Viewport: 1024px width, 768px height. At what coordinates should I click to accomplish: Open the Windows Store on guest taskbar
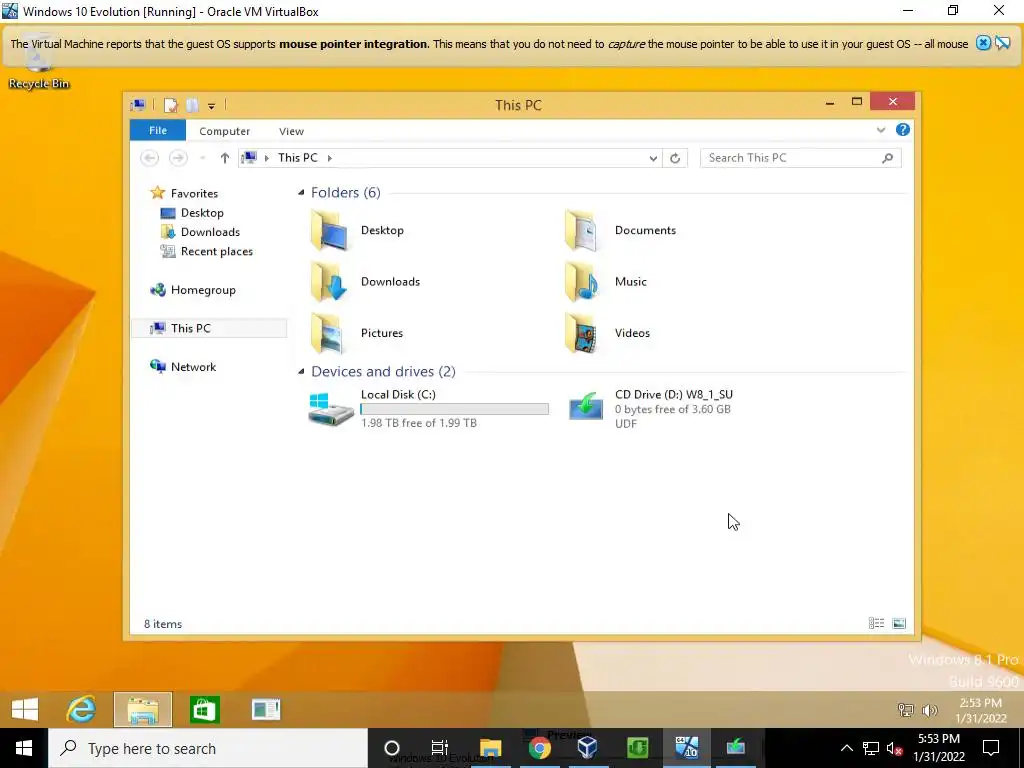point(204,709)
